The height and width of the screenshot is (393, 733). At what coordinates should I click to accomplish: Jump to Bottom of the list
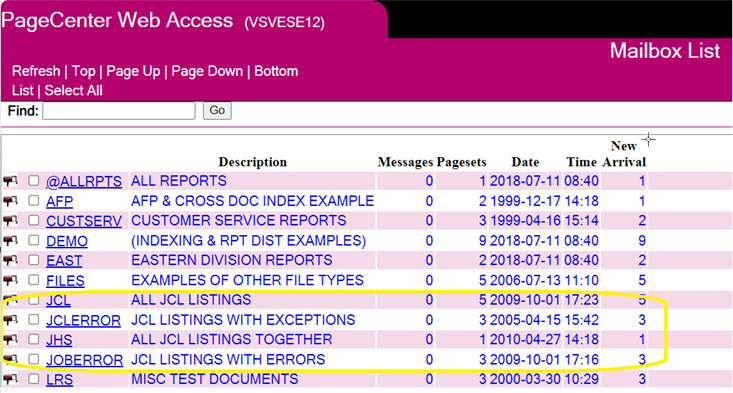(276, 71)
